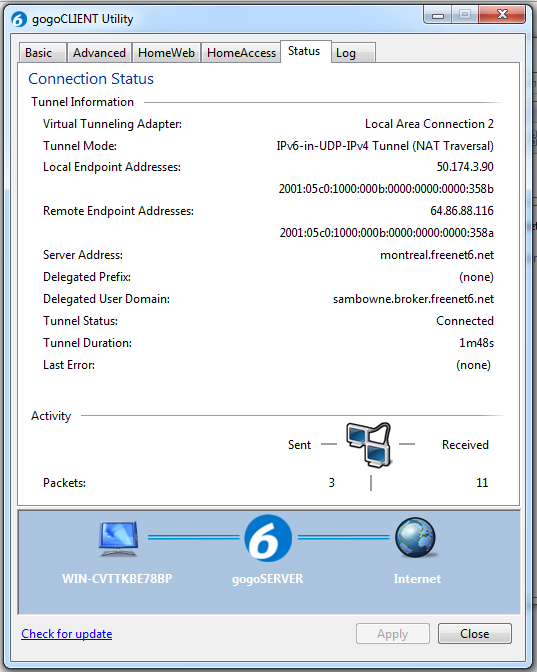Click the Delegated Prefix (none) value
Screen dimensions: 537x672
(476, 277)
